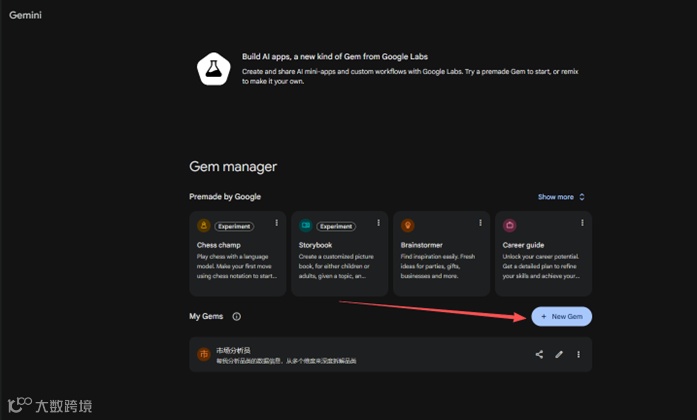Open the 市场分析员 Gem row
This screenshot has height=420, width=697.
(x=391, y=354)
